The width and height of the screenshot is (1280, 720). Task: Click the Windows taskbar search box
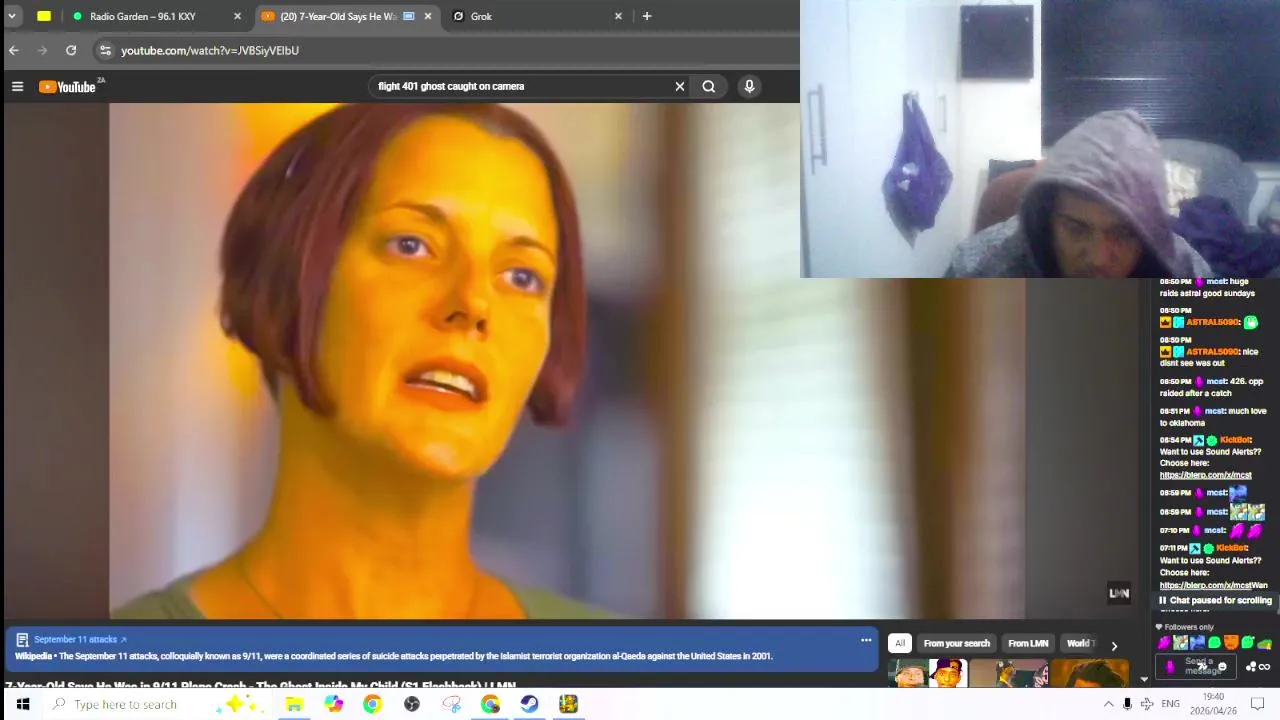click(x=160, y=704)
